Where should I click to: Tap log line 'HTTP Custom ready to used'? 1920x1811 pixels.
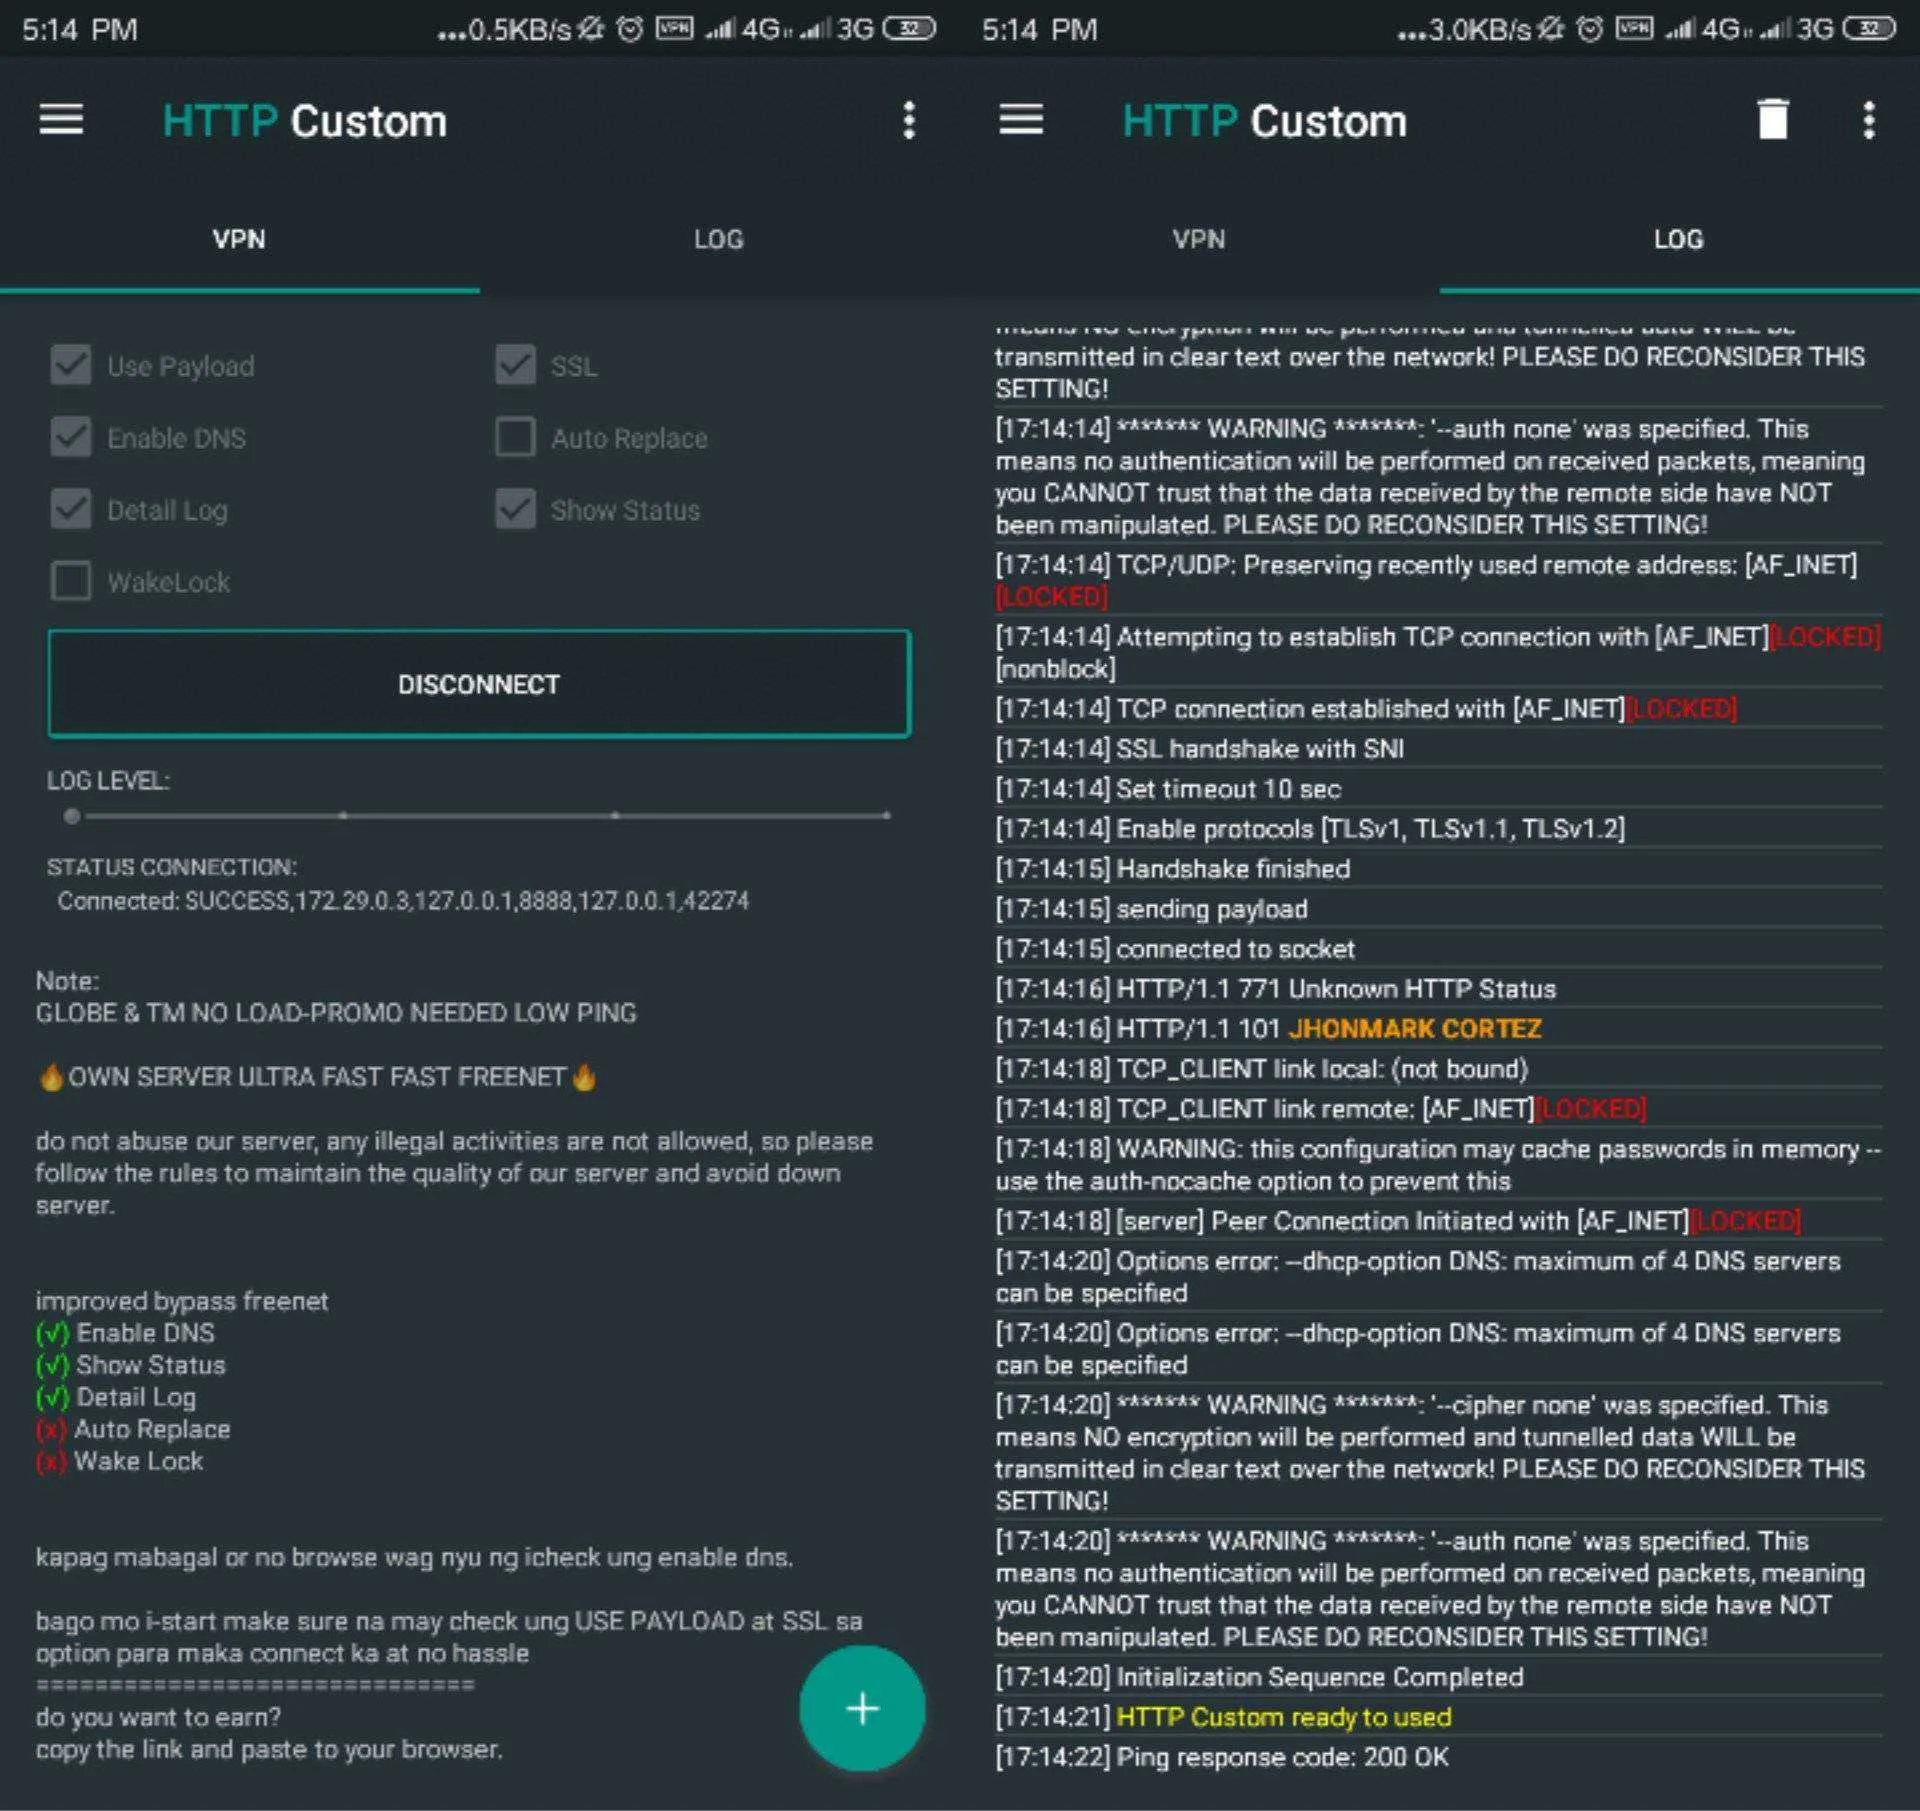coord(1283,1718)
